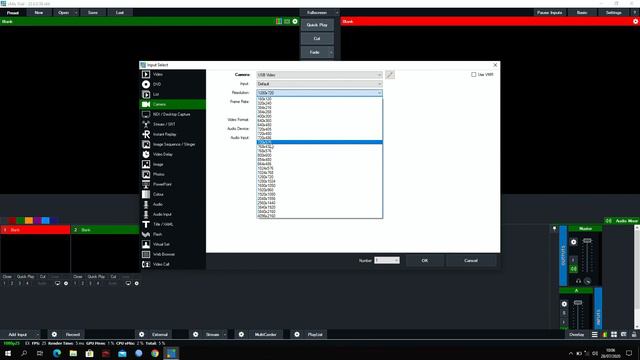Open Google Chrome from taskbar

155,353
